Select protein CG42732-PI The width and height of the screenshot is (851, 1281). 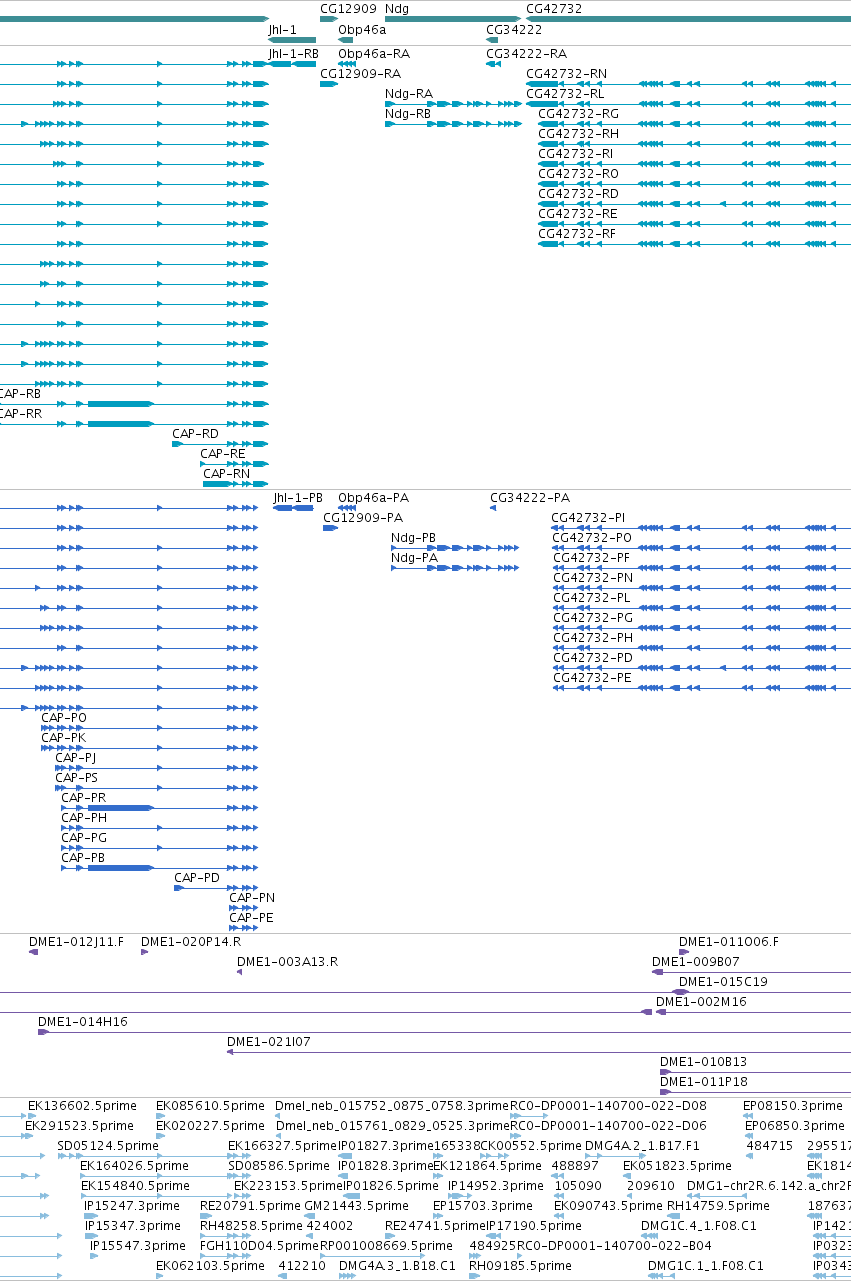pos(588,517)
